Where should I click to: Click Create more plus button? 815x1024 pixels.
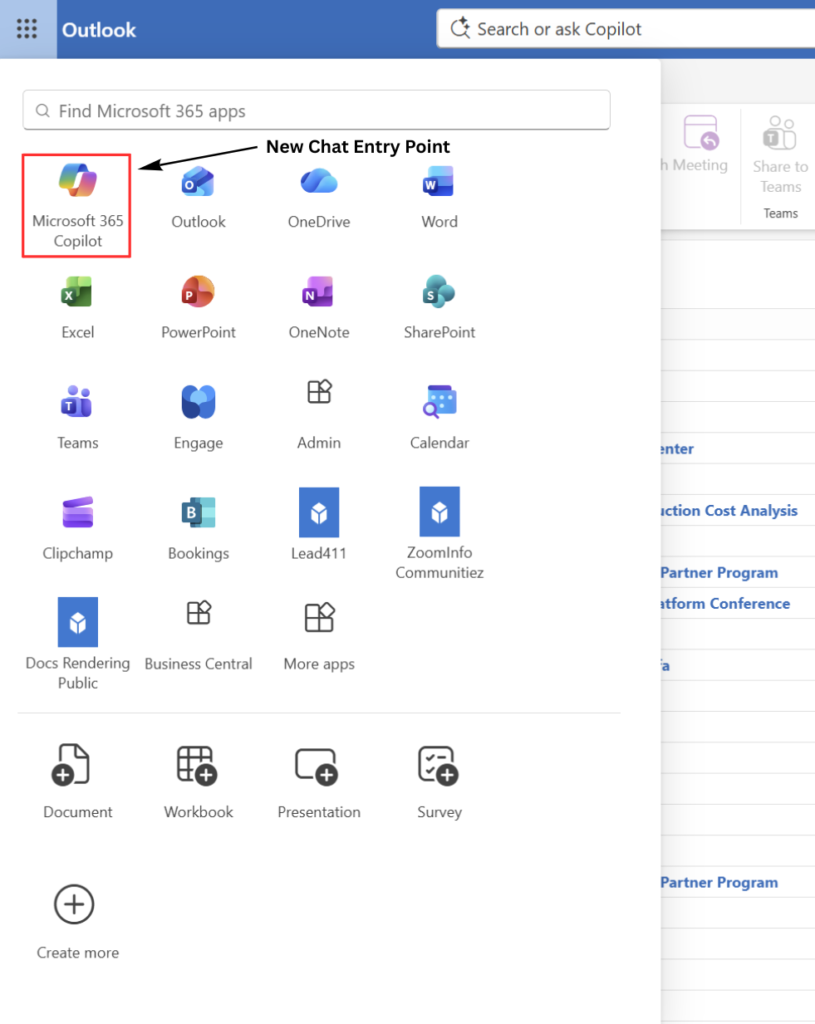(74, 904)
